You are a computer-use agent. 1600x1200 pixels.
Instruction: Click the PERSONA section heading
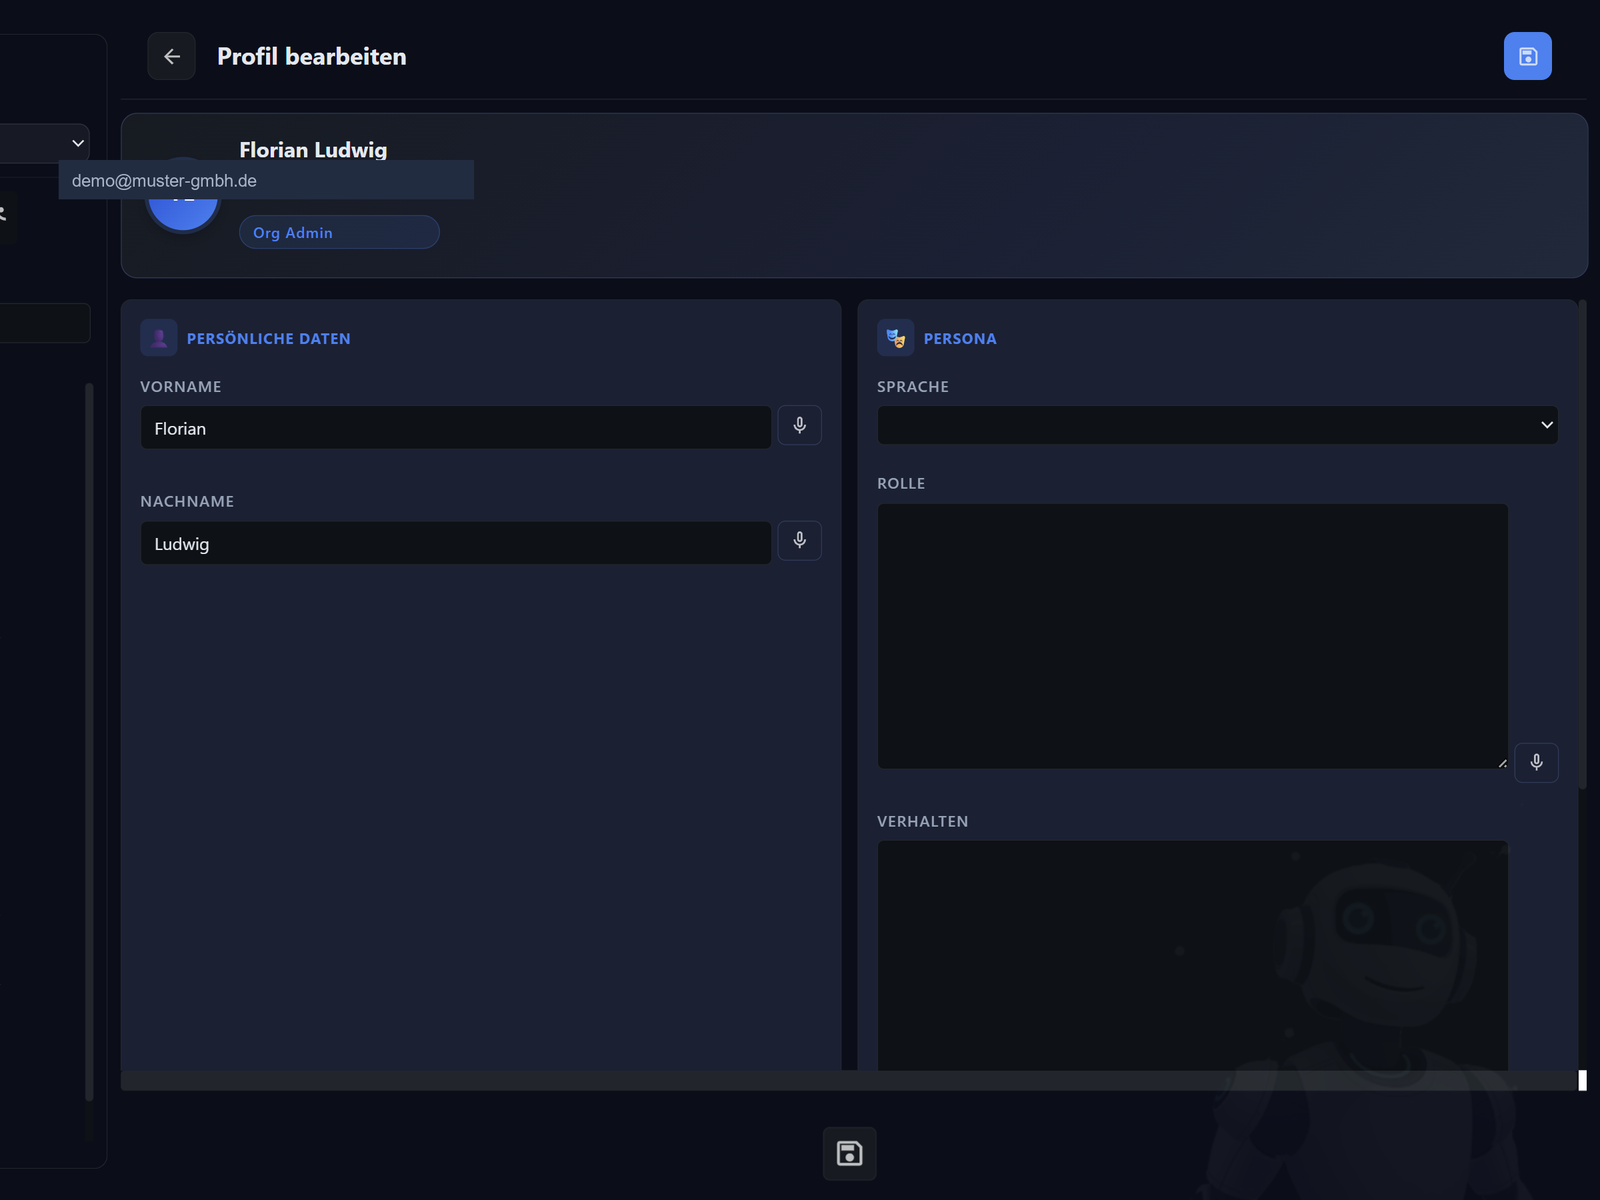click(959, 339)
